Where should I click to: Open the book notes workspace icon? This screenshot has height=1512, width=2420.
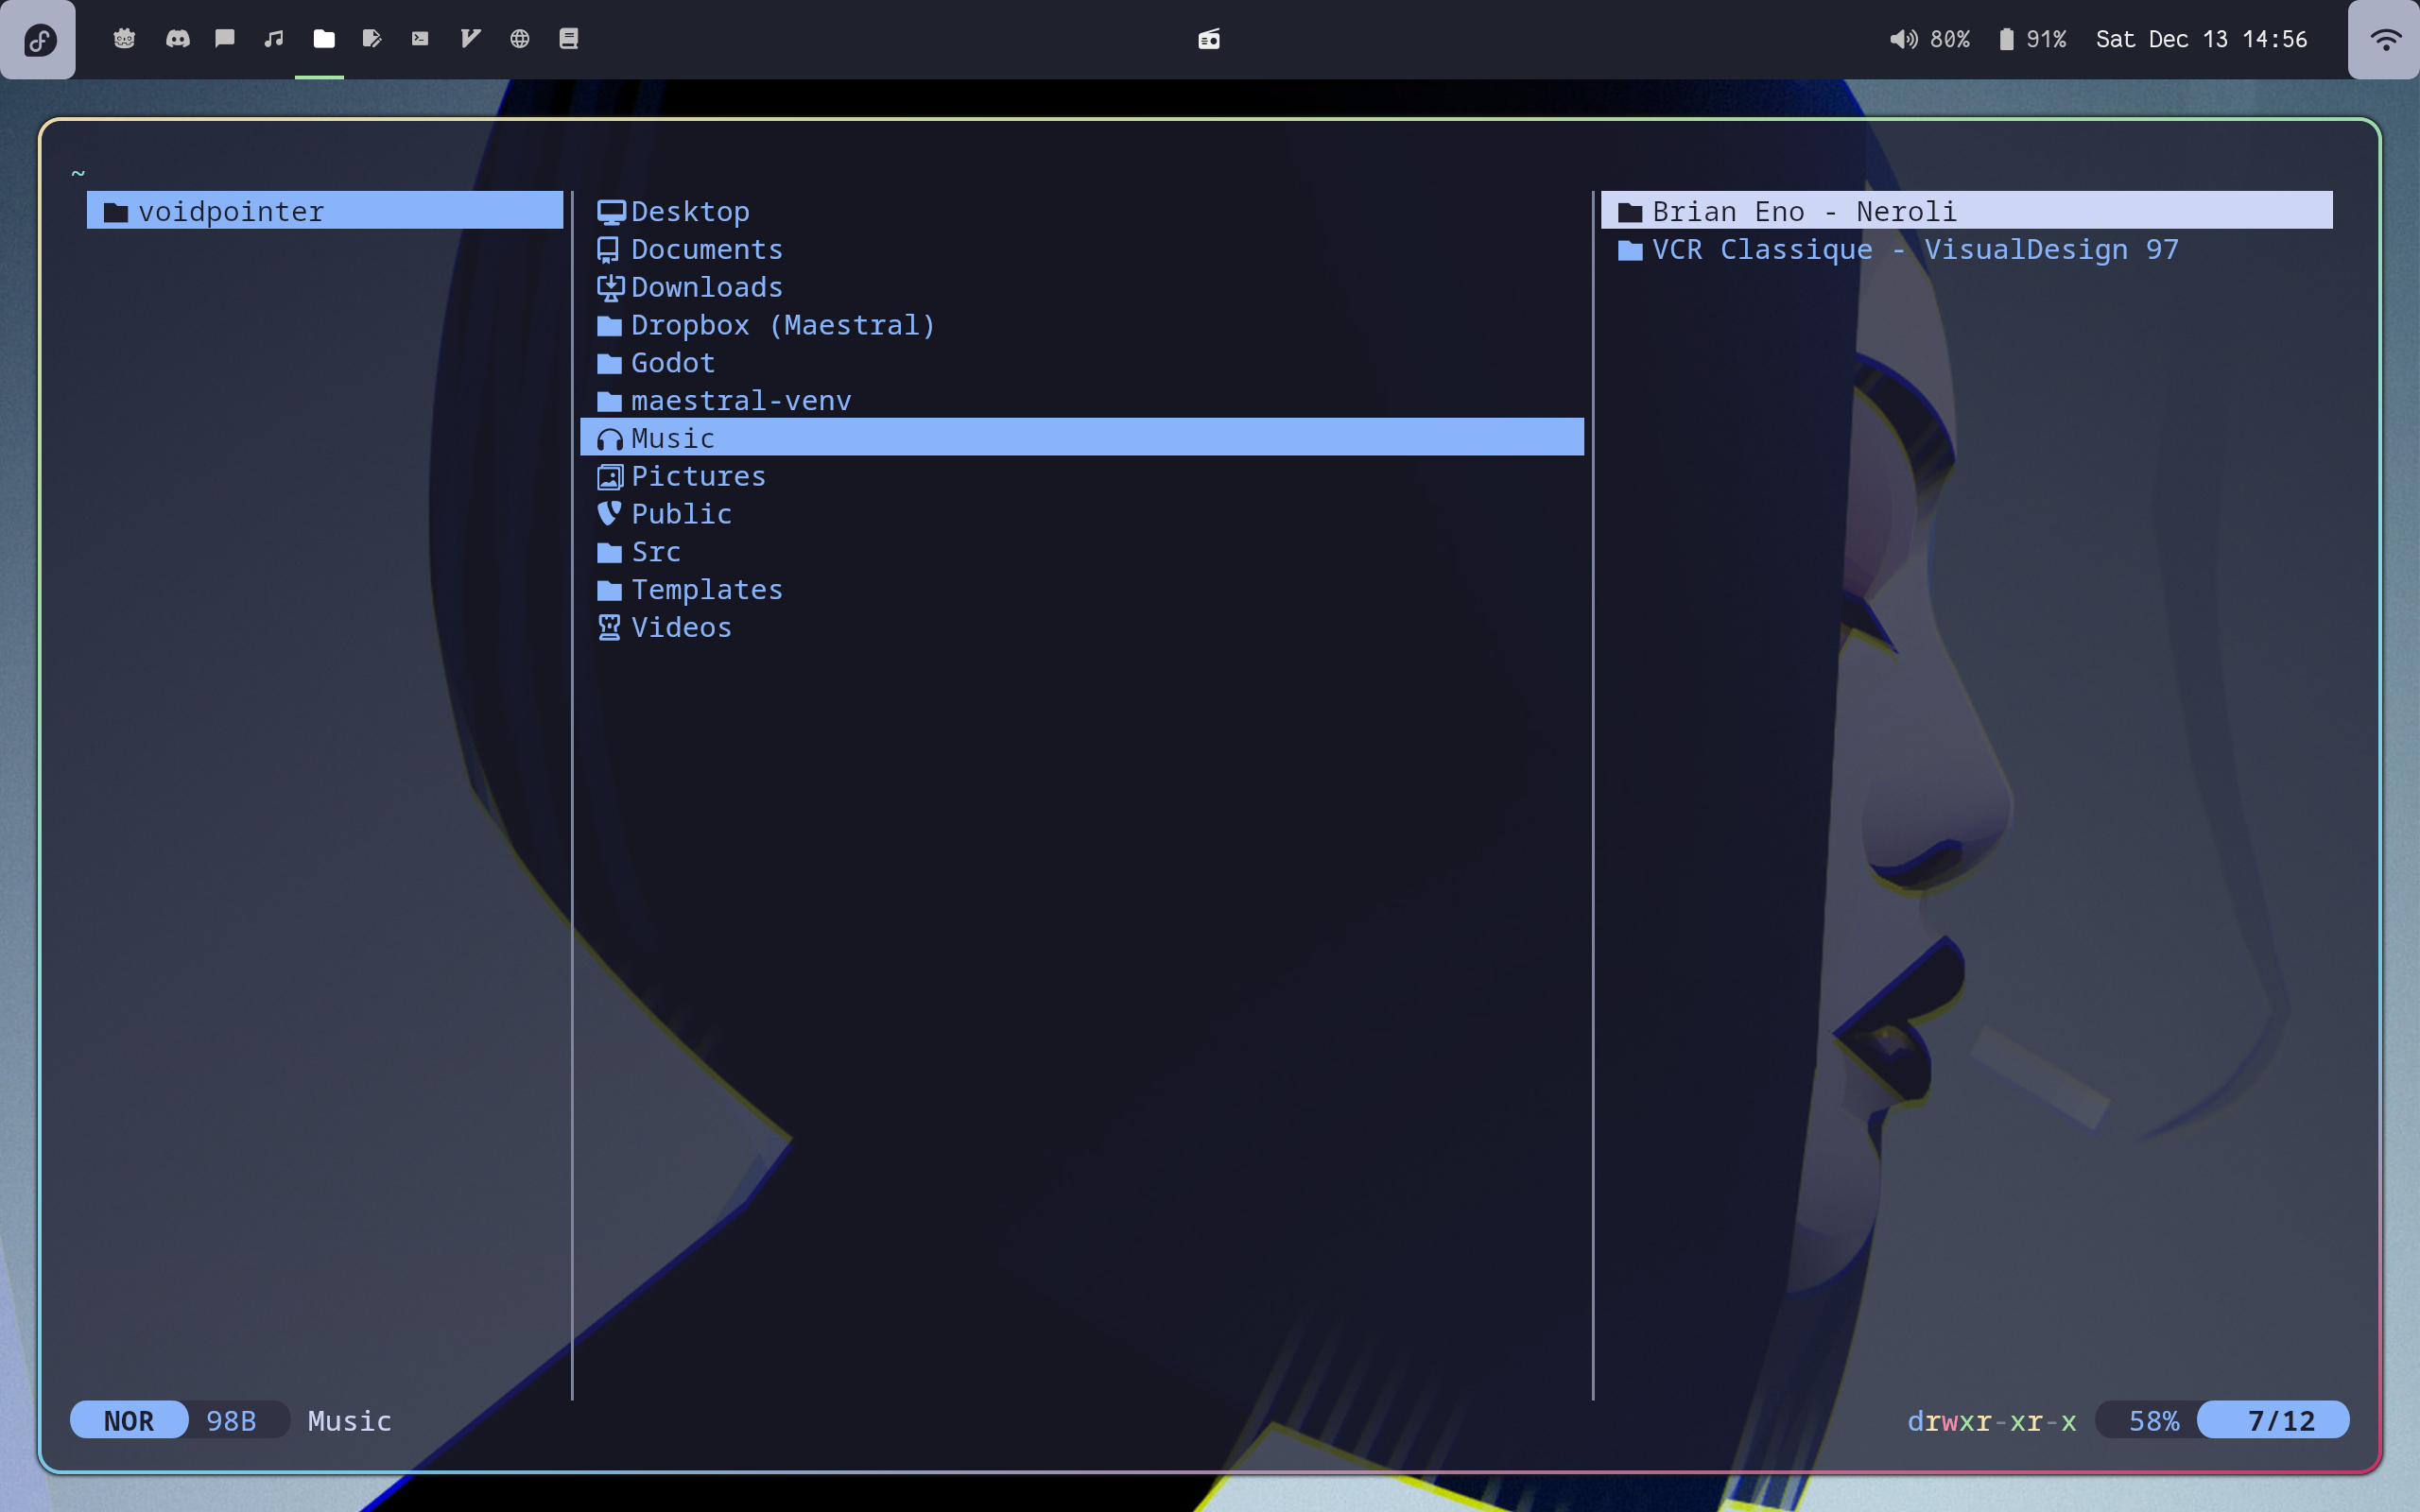coord(568,39)
